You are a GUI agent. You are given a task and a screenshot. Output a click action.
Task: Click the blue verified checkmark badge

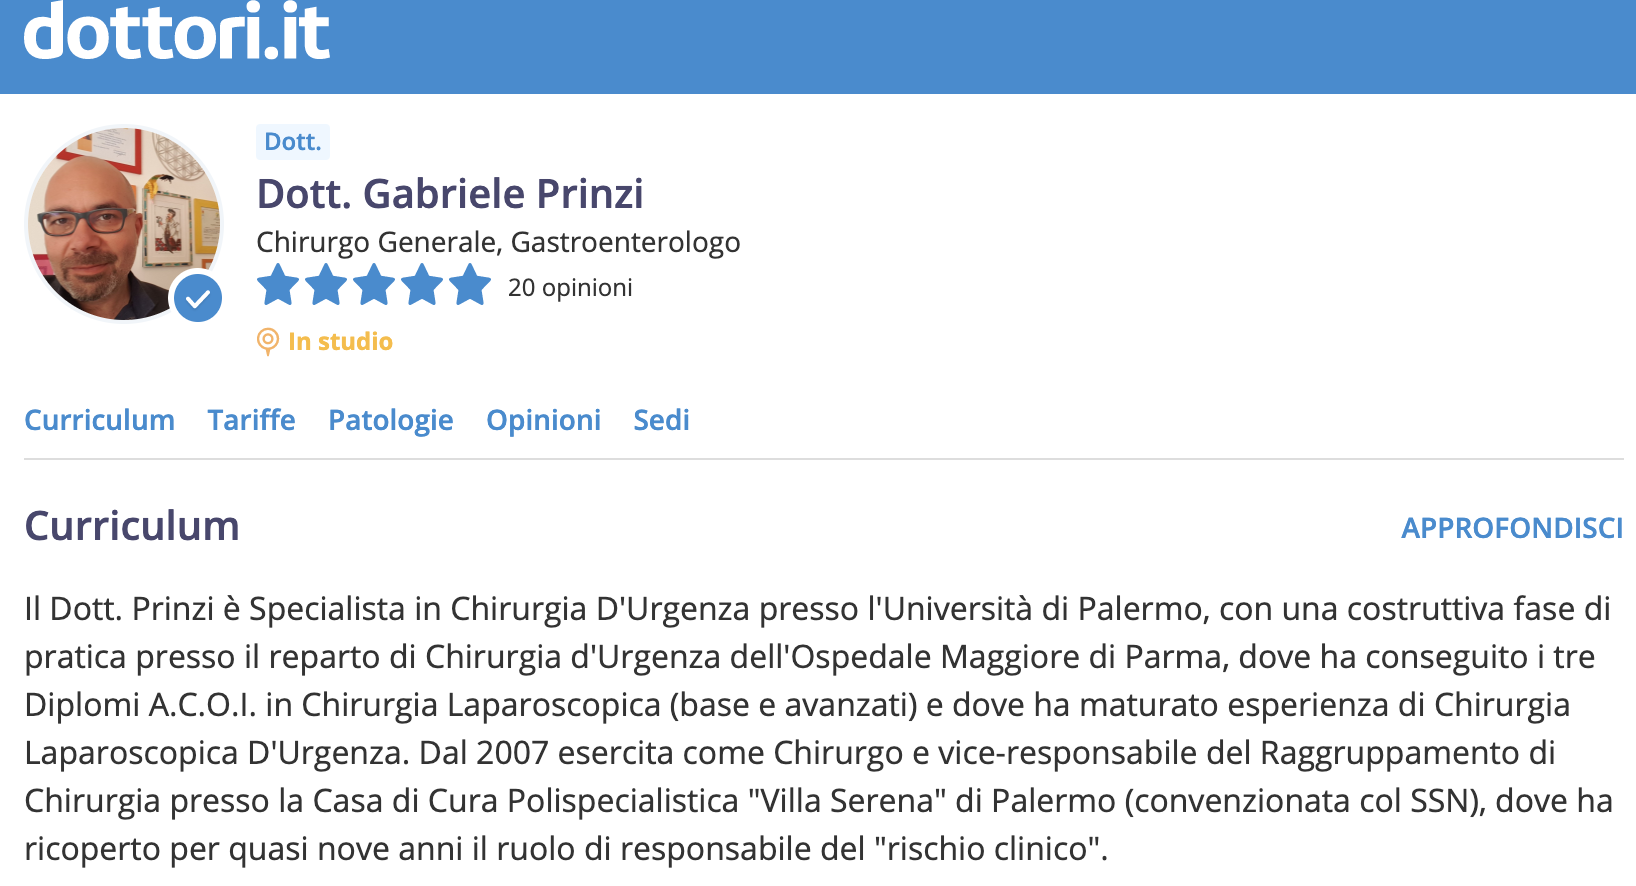[198, 298]
